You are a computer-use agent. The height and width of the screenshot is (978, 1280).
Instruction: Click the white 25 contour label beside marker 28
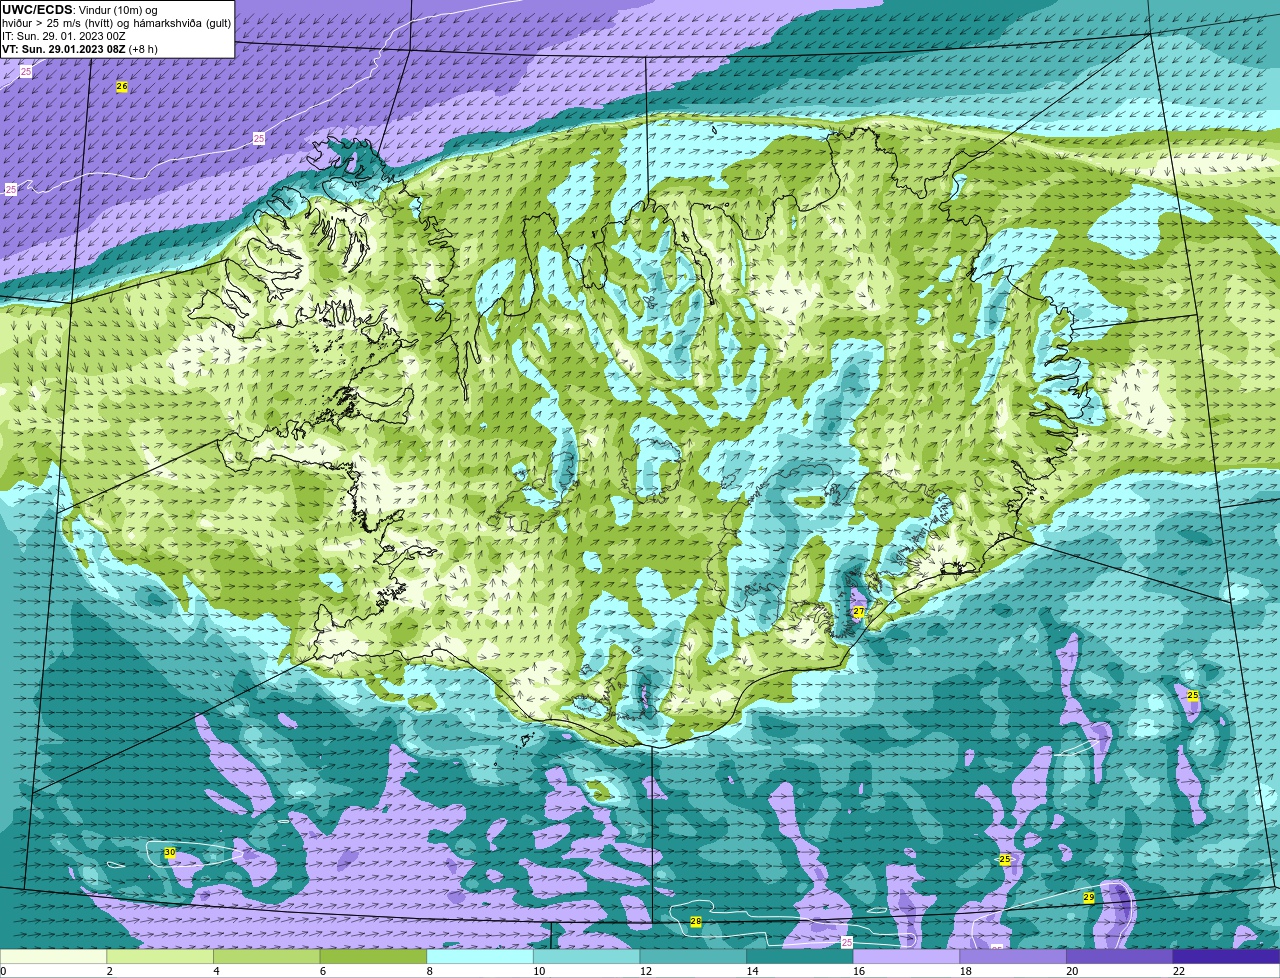pyautogui.click(x=847, y=943)
